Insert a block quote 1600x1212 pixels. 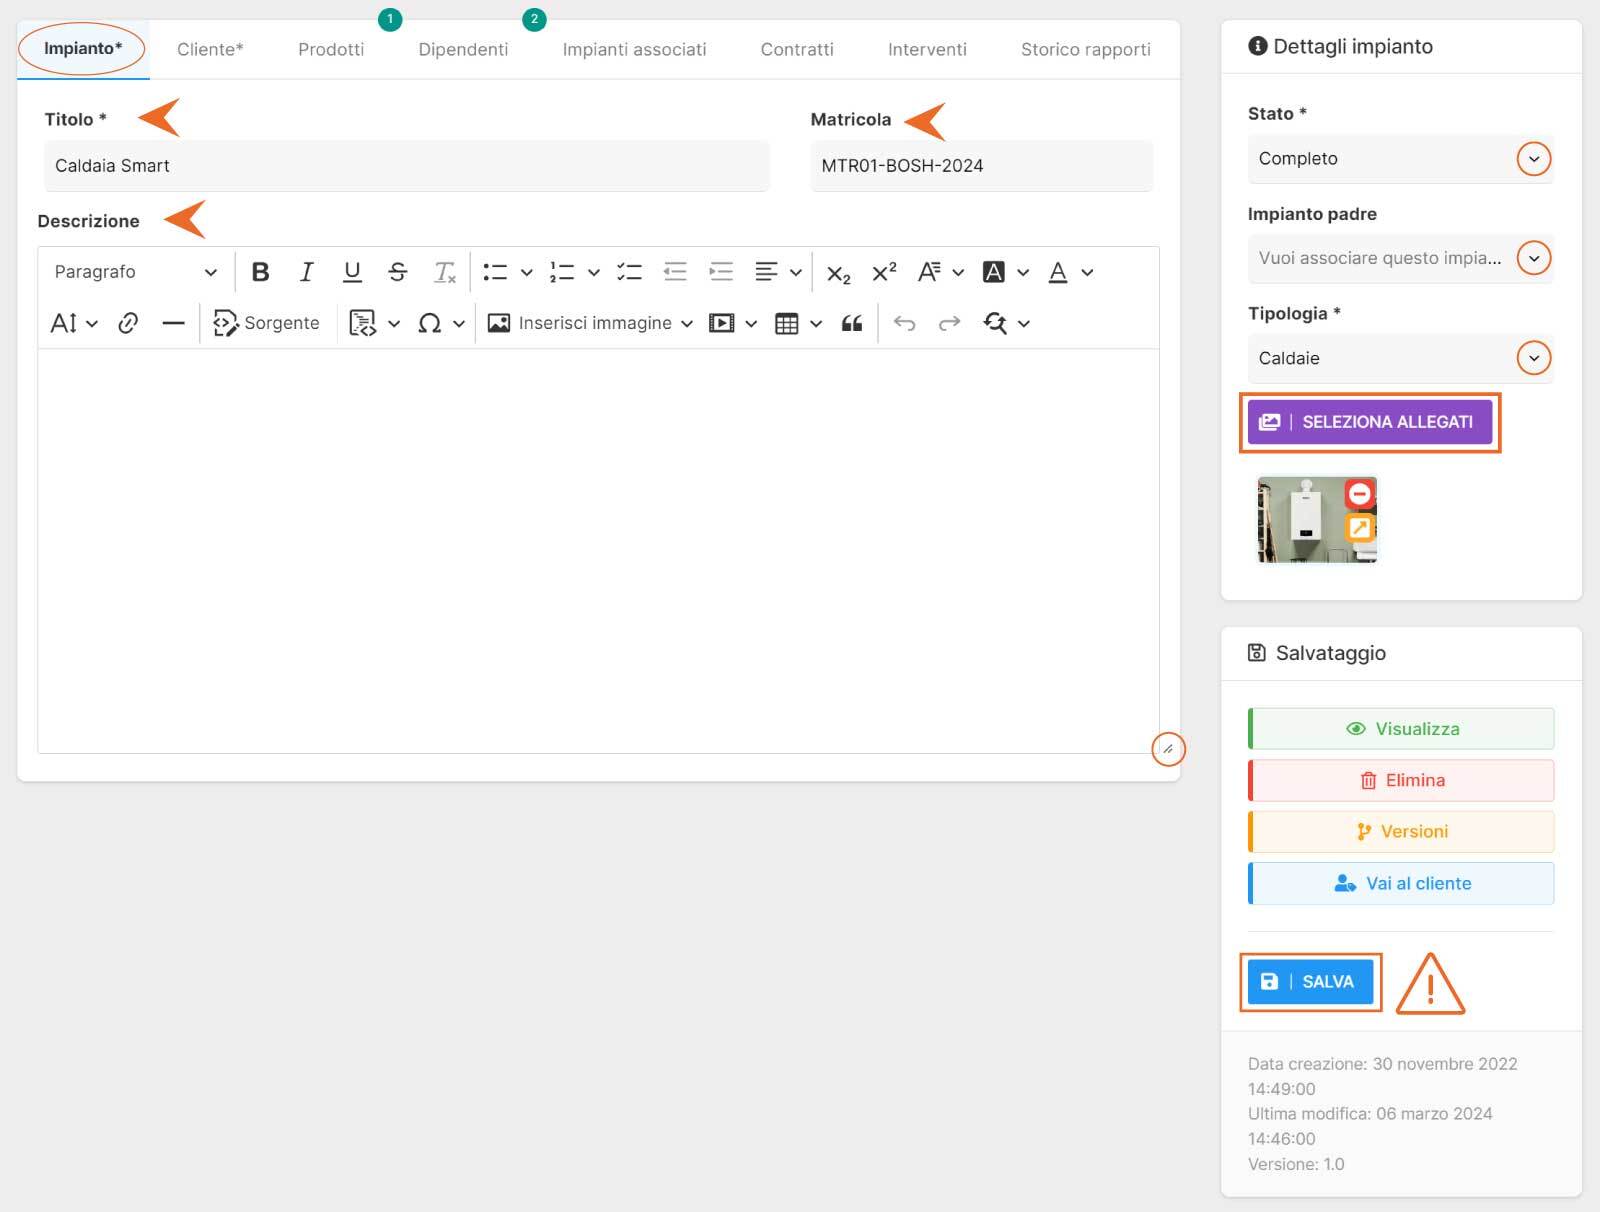pyautogui.click(x=851, y=323)
